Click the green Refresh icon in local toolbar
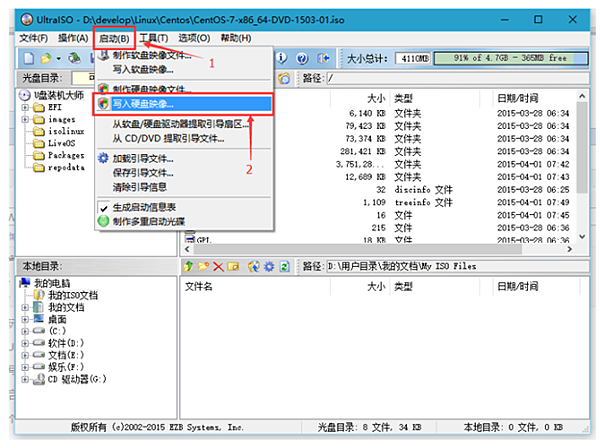 coord(284,267)
